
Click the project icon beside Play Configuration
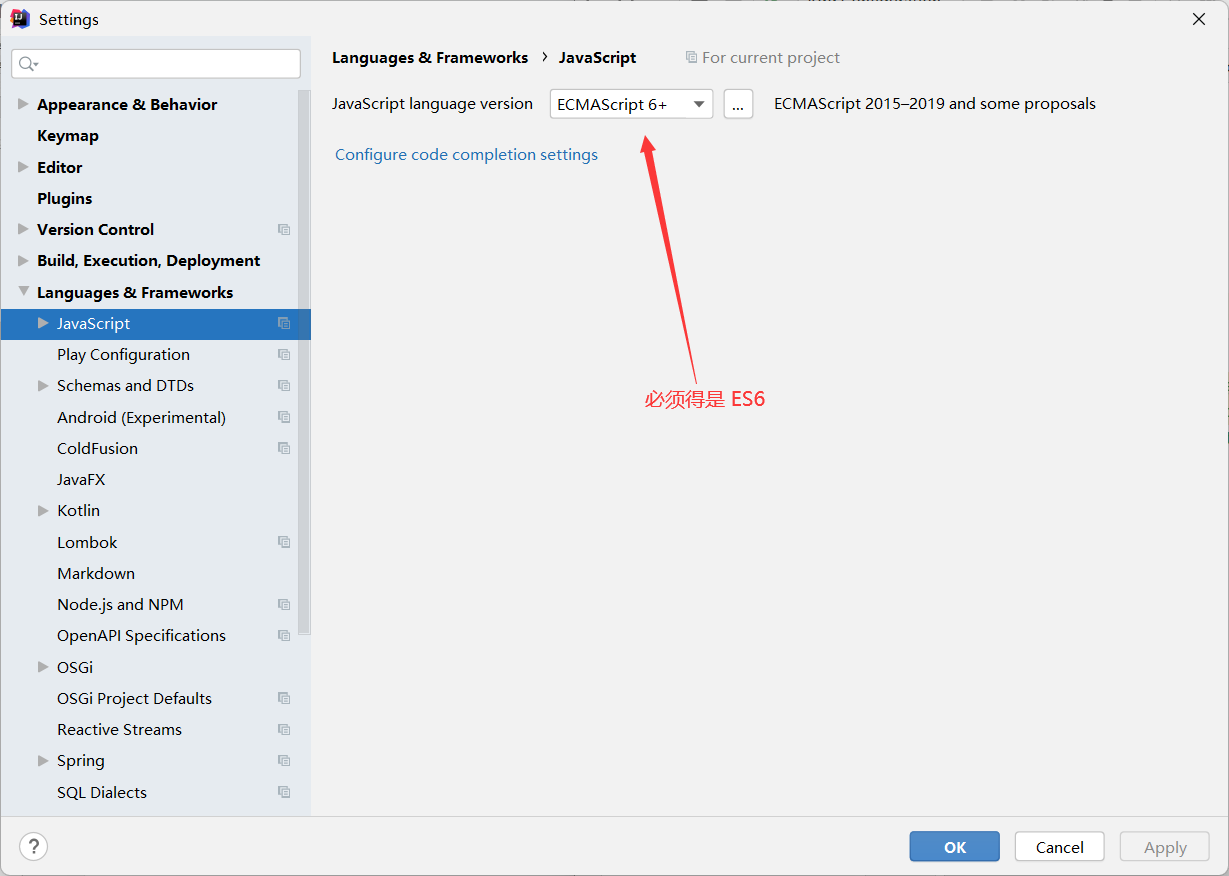click(284, 355)
